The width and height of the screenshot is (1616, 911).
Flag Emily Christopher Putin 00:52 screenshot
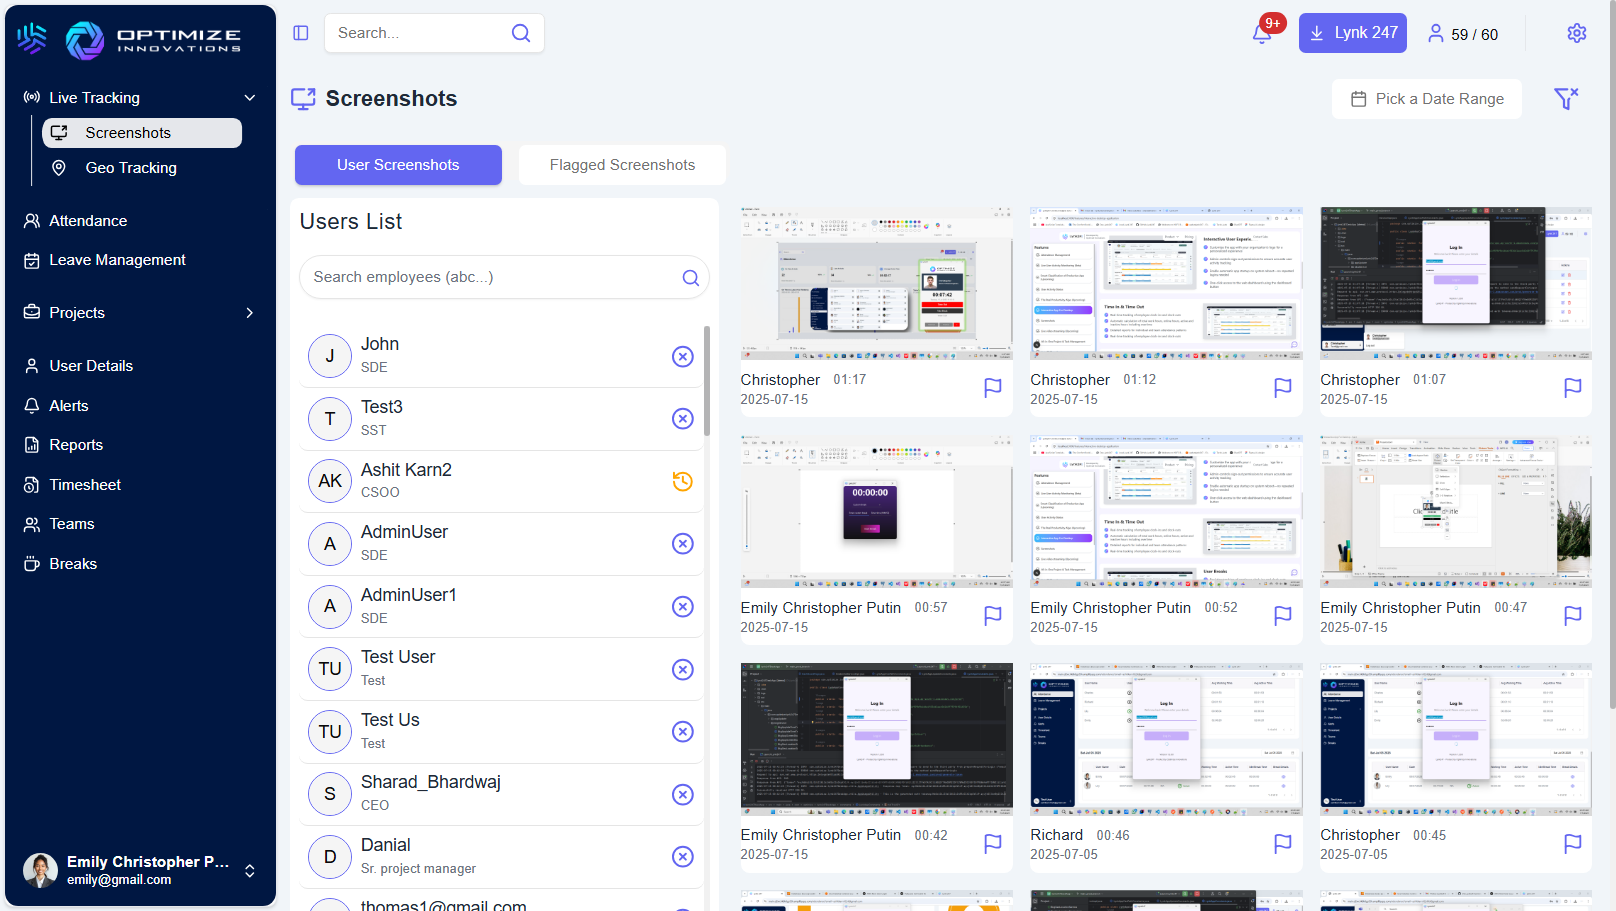1282,616
